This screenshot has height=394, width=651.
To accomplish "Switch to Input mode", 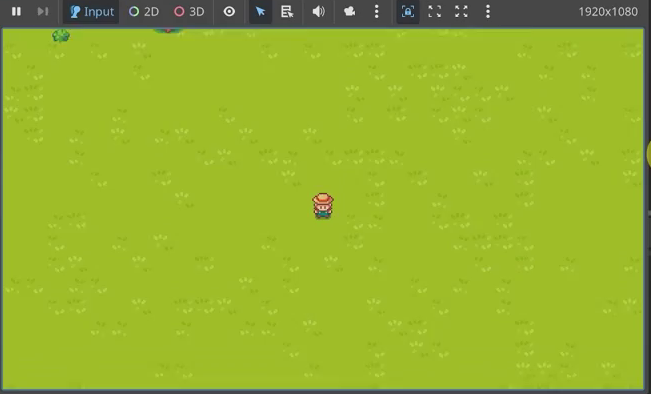I will pos(91,11).
